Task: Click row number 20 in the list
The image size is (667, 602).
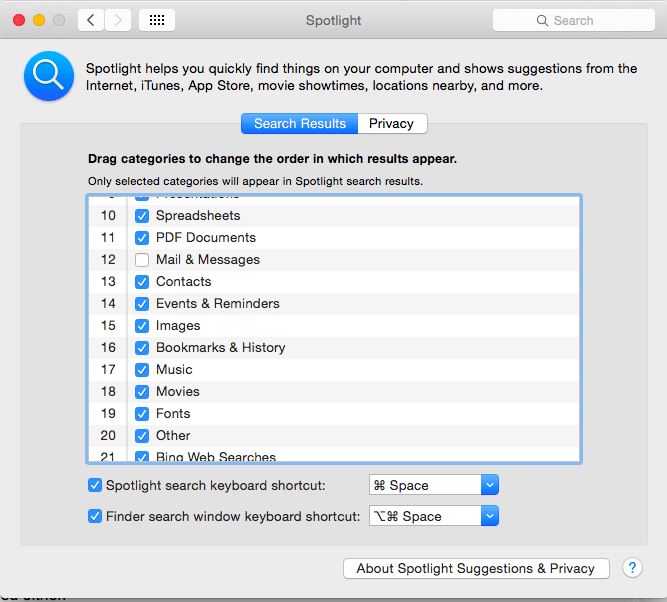Action: 108,436
